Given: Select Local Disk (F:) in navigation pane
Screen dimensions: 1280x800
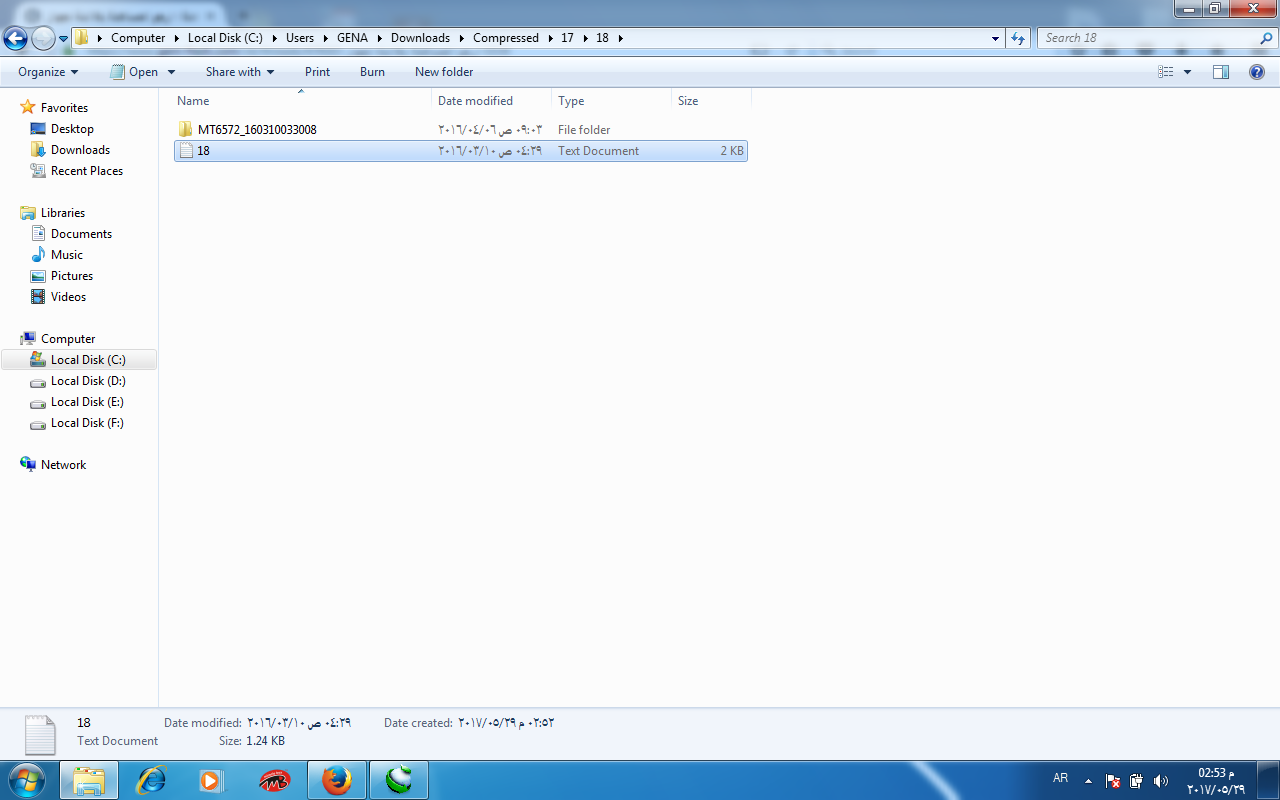Looking at the screenshot, I should pyautogui.click(x=87, y=423).
